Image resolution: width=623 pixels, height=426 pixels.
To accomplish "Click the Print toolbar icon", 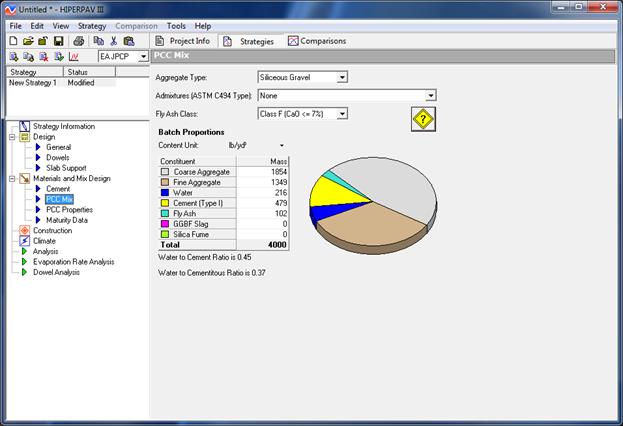I will [x=78, y=41].
